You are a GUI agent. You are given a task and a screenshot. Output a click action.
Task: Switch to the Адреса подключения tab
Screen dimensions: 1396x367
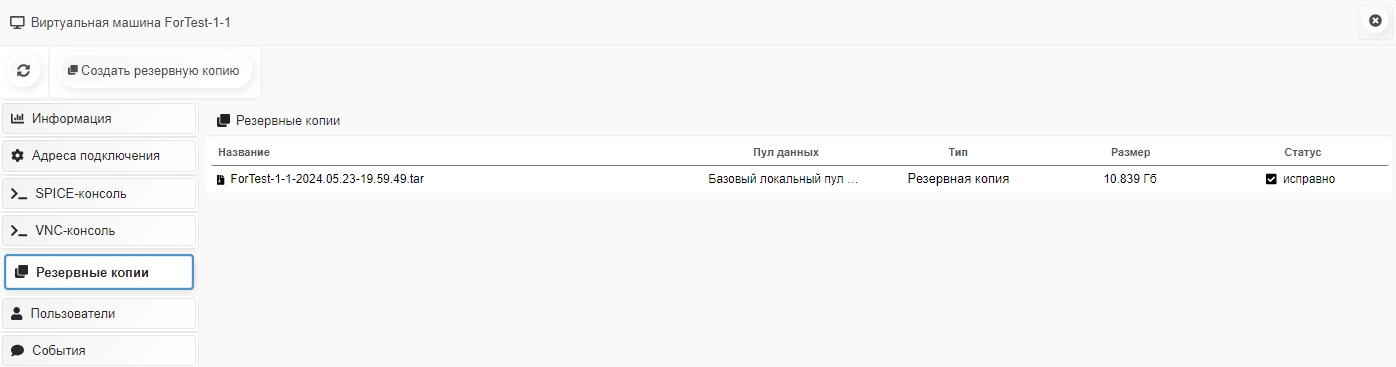[x=99, y=156]
